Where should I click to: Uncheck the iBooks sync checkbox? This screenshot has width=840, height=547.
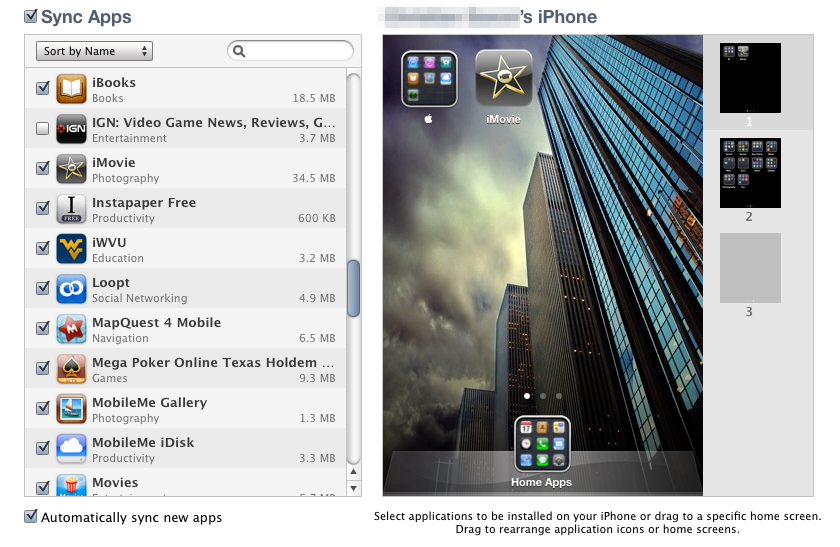point(43,88)
